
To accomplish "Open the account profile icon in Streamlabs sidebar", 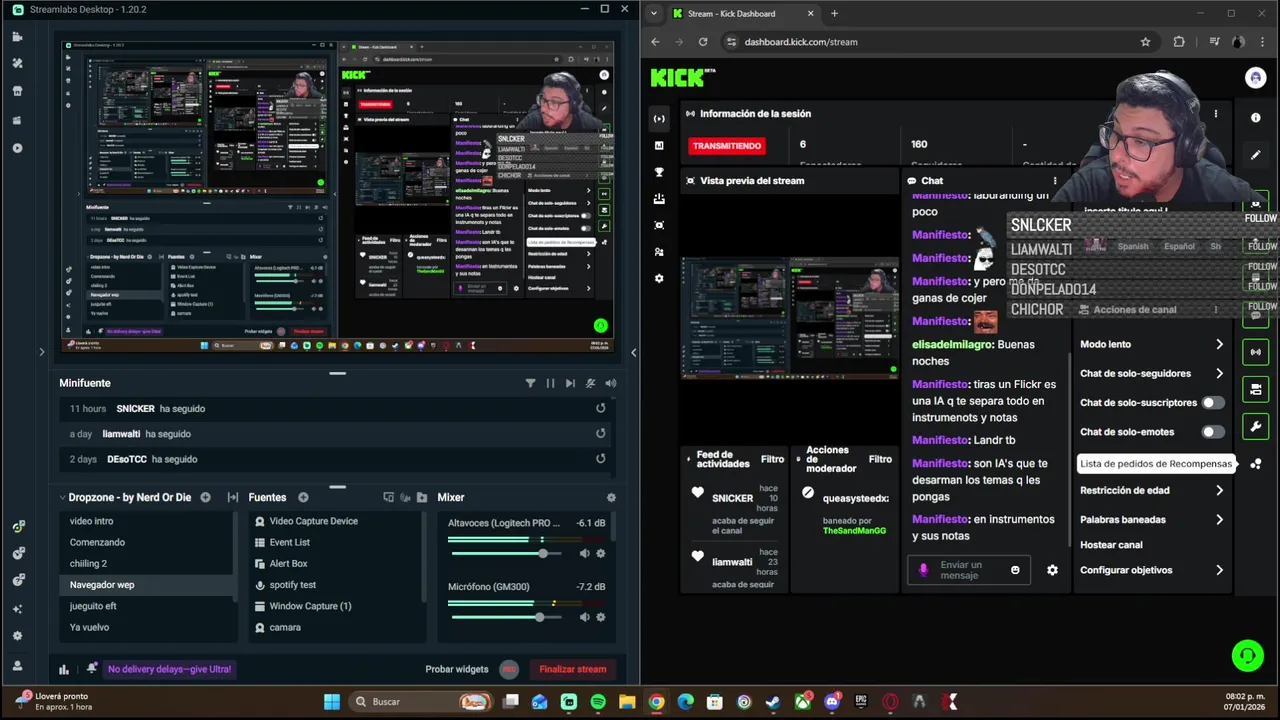I will [x=17, y=665].
